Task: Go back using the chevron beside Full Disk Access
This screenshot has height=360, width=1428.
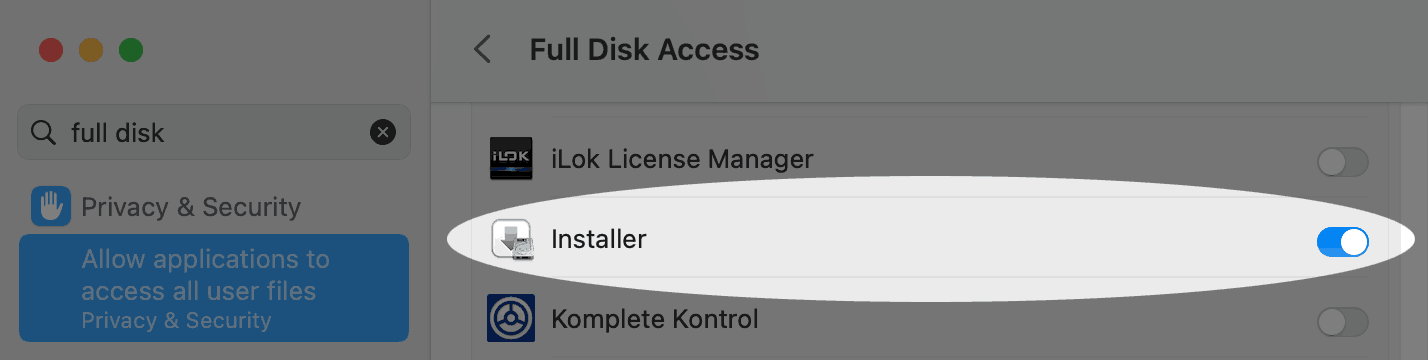Action: point(483,49)
